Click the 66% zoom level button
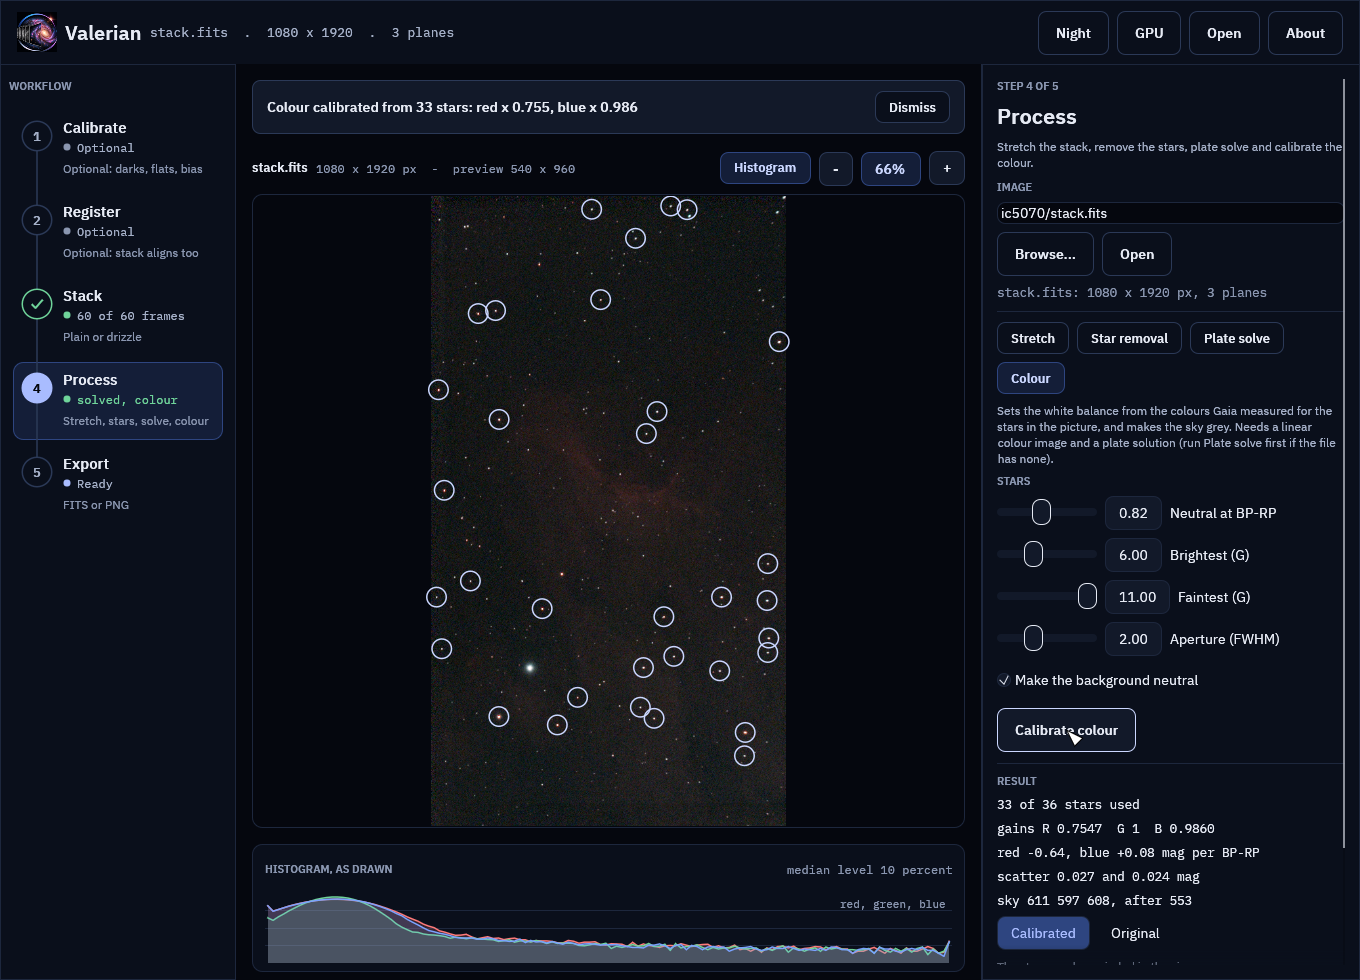This screenshot has height=980, width=1360. [x=890, y=169]
